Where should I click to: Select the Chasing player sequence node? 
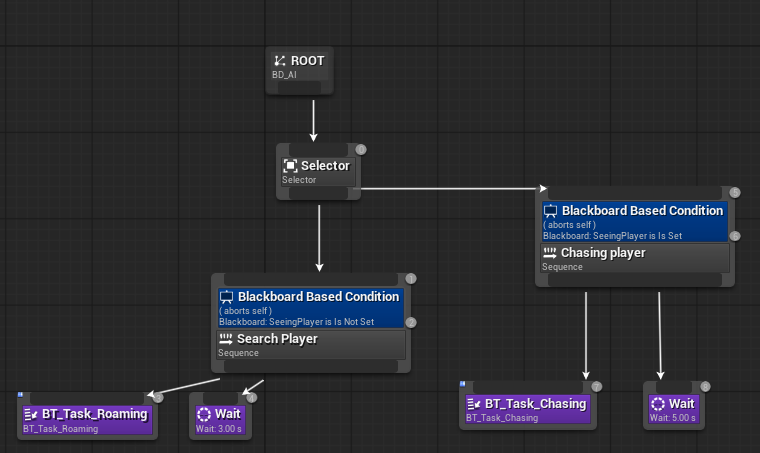634,258
